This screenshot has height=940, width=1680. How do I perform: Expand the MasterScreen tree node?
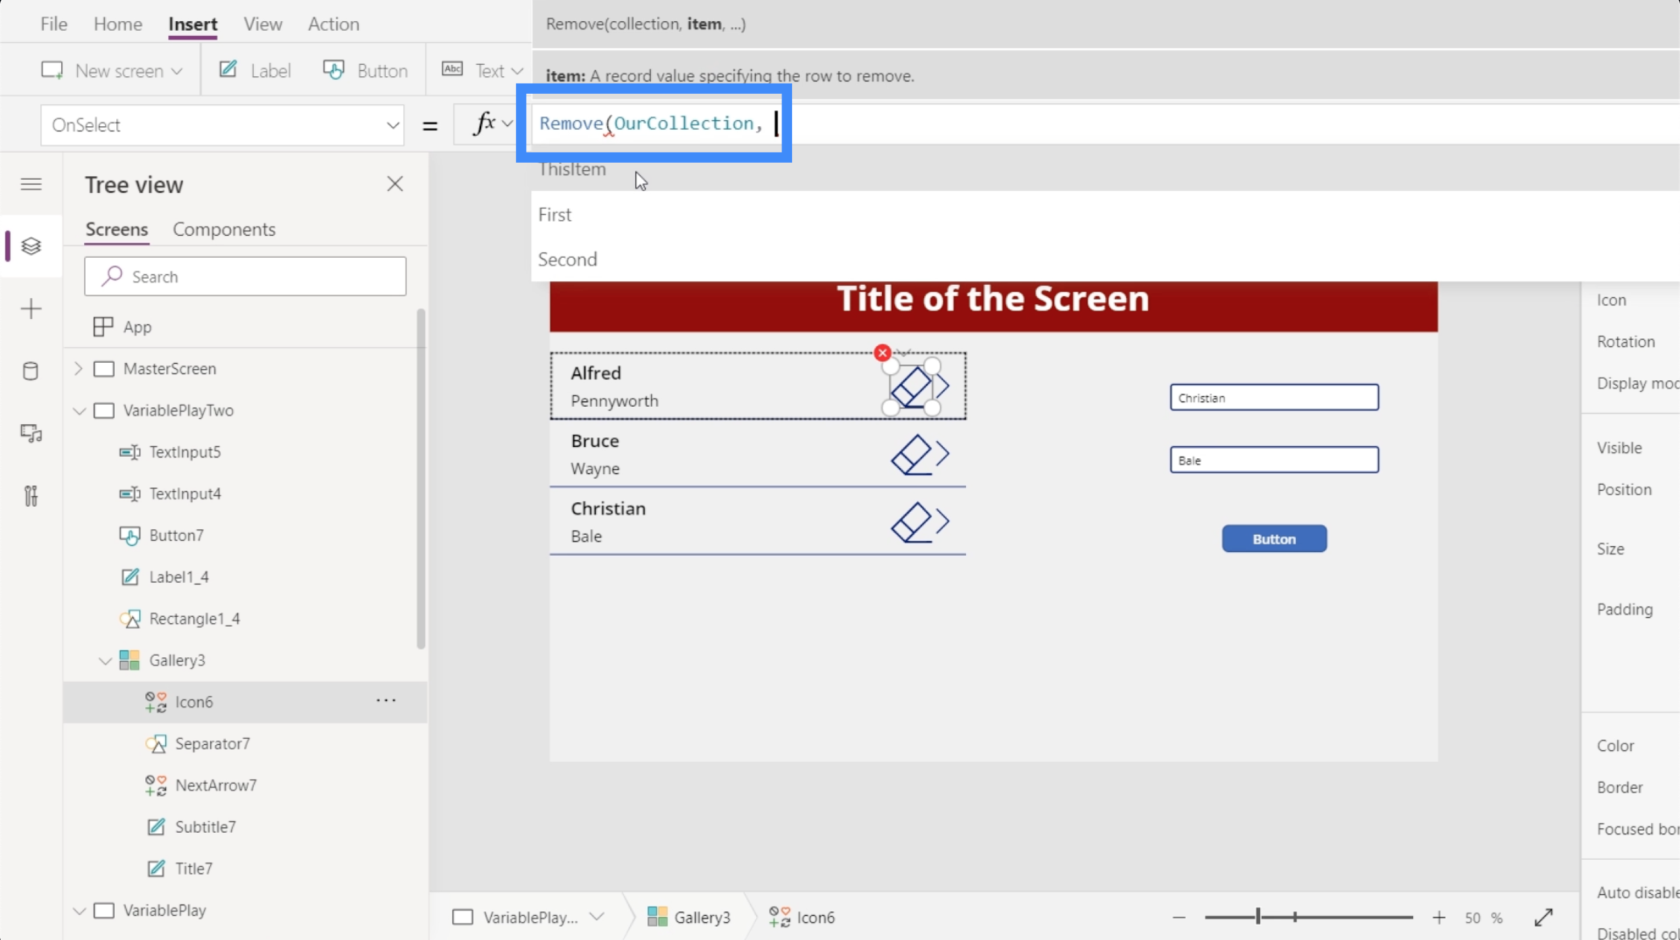tap(78, 369)
